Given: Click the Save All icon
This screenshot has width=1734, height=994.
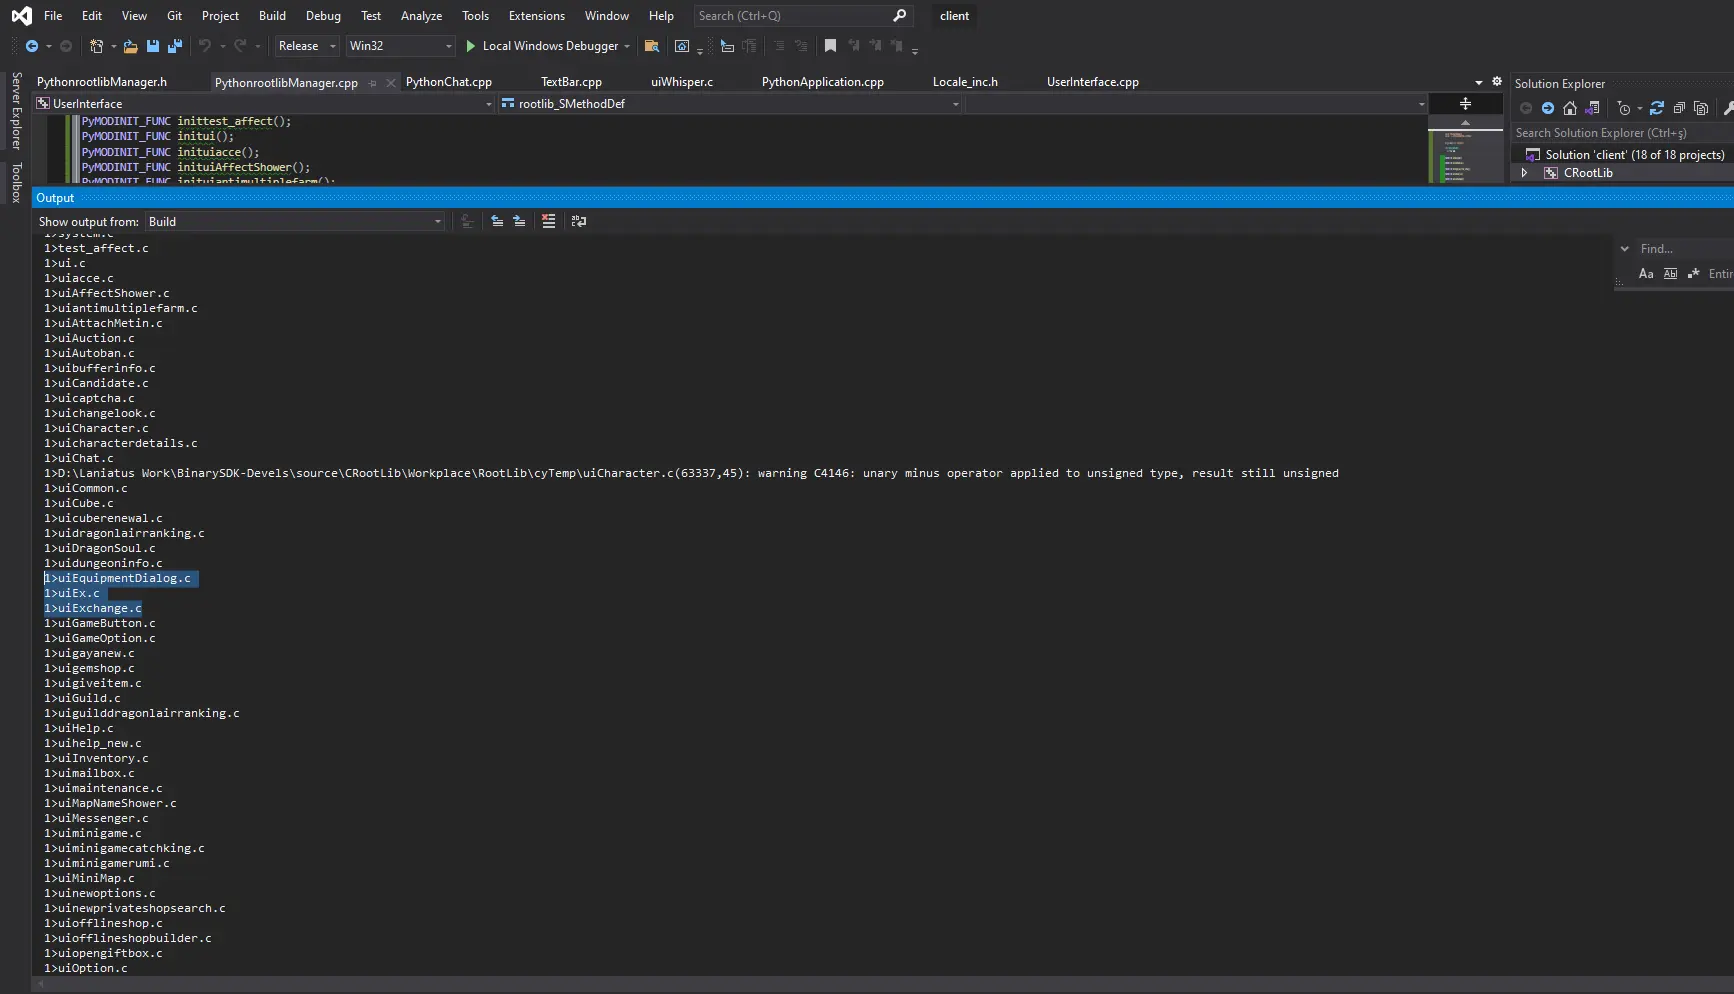Looking at the screenshot, I should point(175,46).
